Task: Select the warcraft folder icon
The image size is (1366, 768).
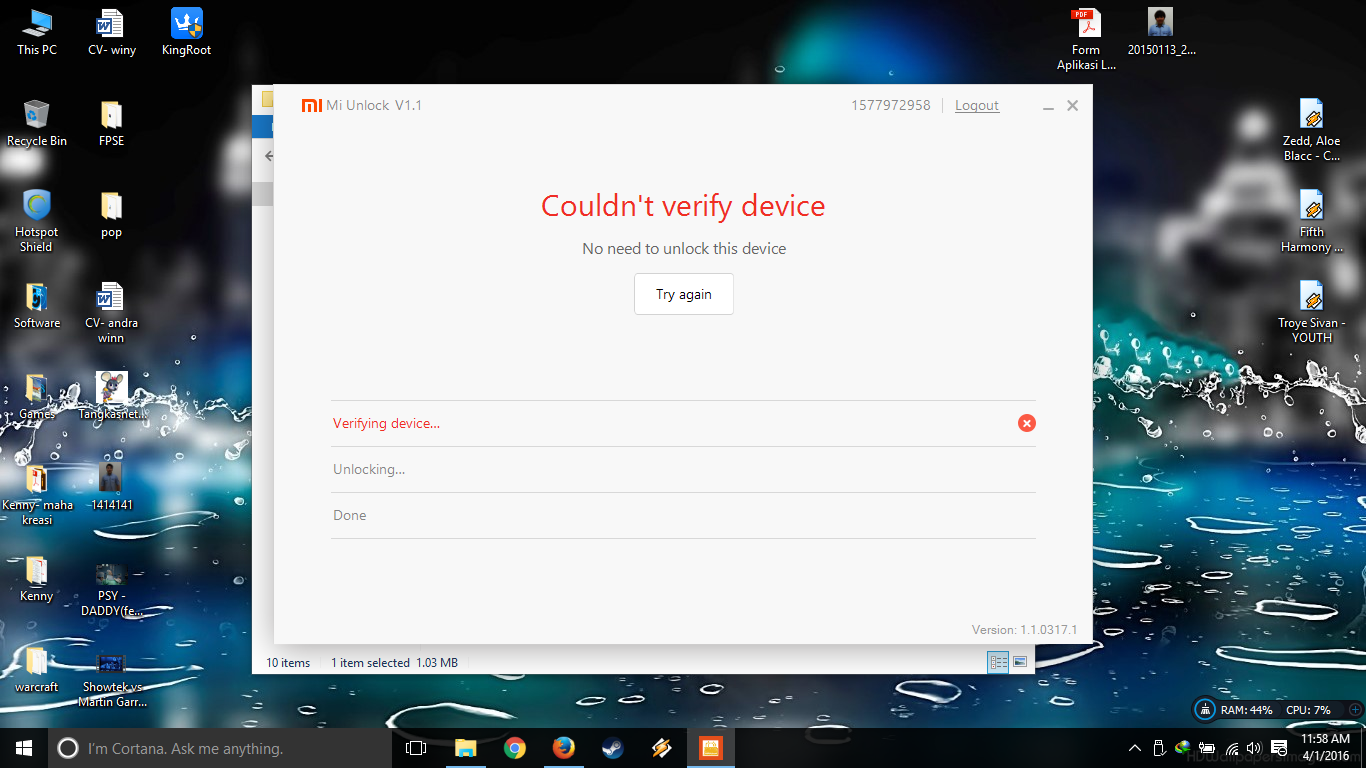Action: [37, 669]
